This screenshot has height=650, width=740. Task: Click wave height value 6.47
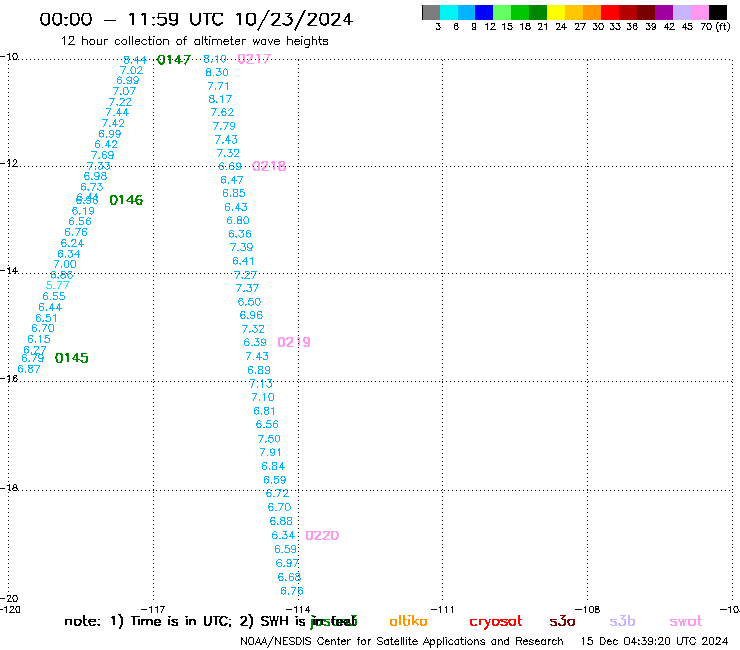click(x=232, y=180)
